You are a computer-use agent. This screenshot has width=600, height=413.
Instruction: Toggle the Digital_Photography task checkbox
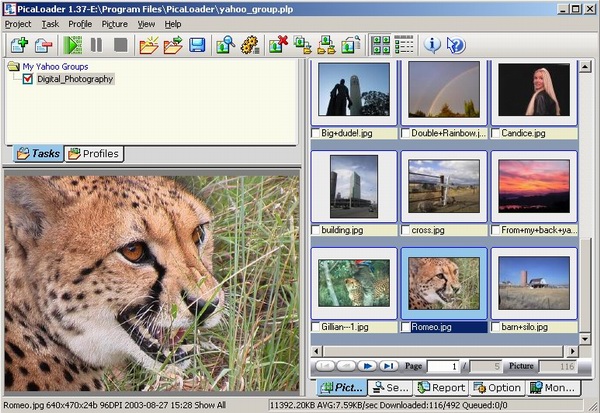point(28,79)
